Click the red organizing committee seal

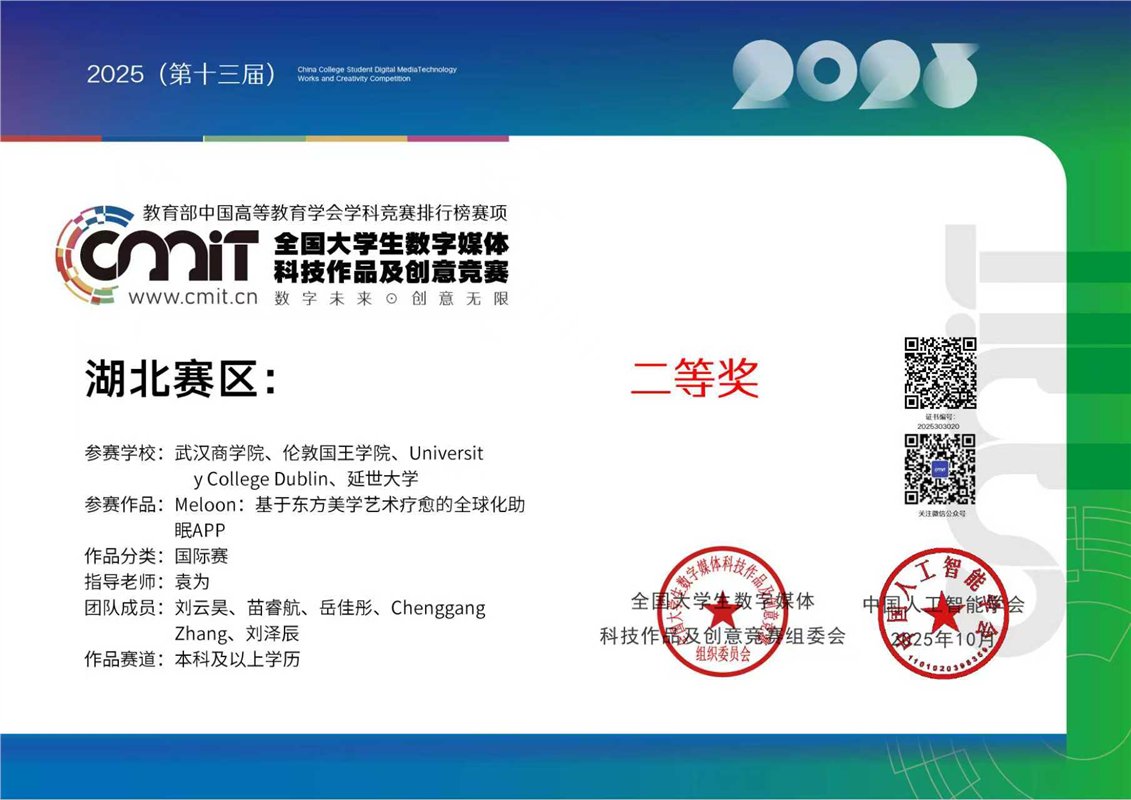723,611
